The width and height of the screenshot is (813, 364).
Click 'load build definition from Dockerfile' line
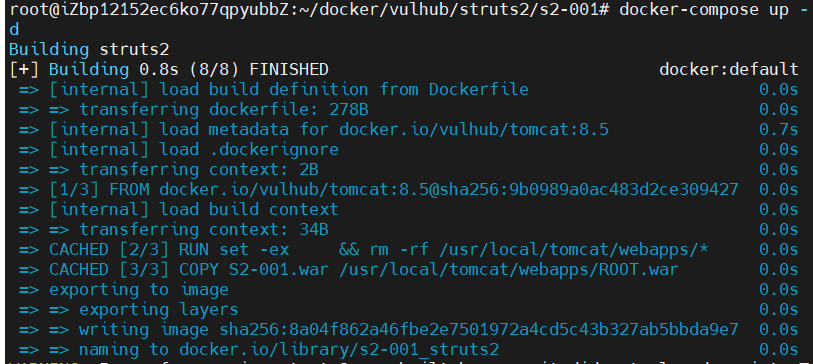pyautogui.click(x=289, y=90)
